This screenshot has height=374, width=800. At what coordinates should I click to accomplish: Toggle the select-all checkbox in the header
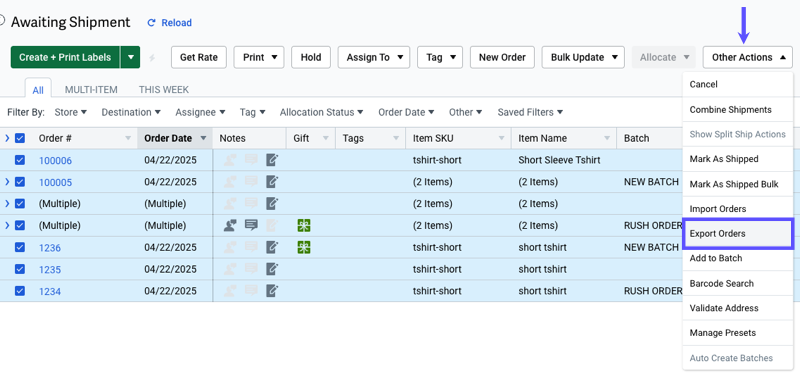coord(20,138)
